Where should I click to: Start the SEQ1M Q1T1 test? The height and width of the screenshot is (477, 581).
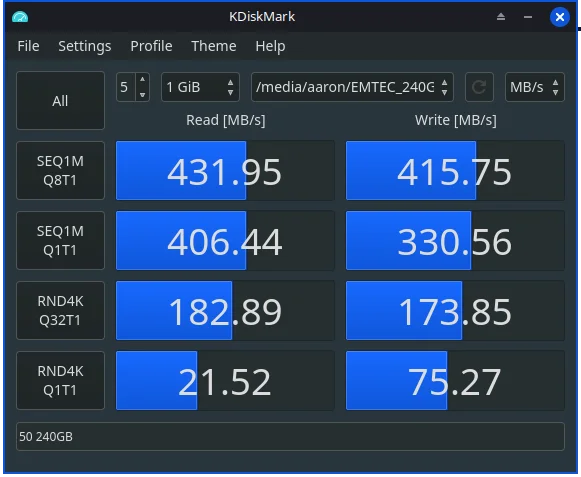(60, 241)
